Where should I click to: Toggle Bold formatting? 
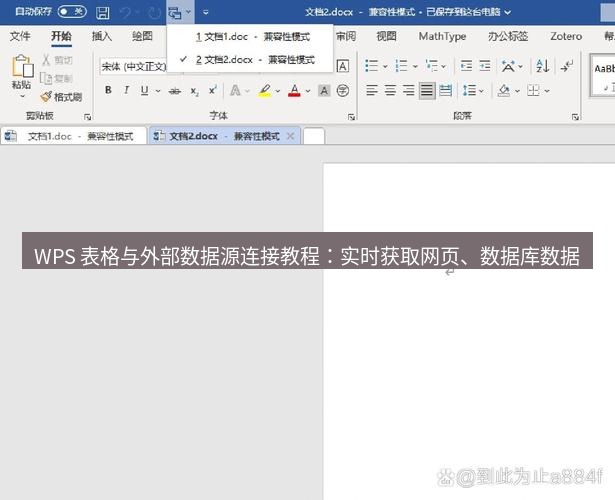[x=108, y=91]
